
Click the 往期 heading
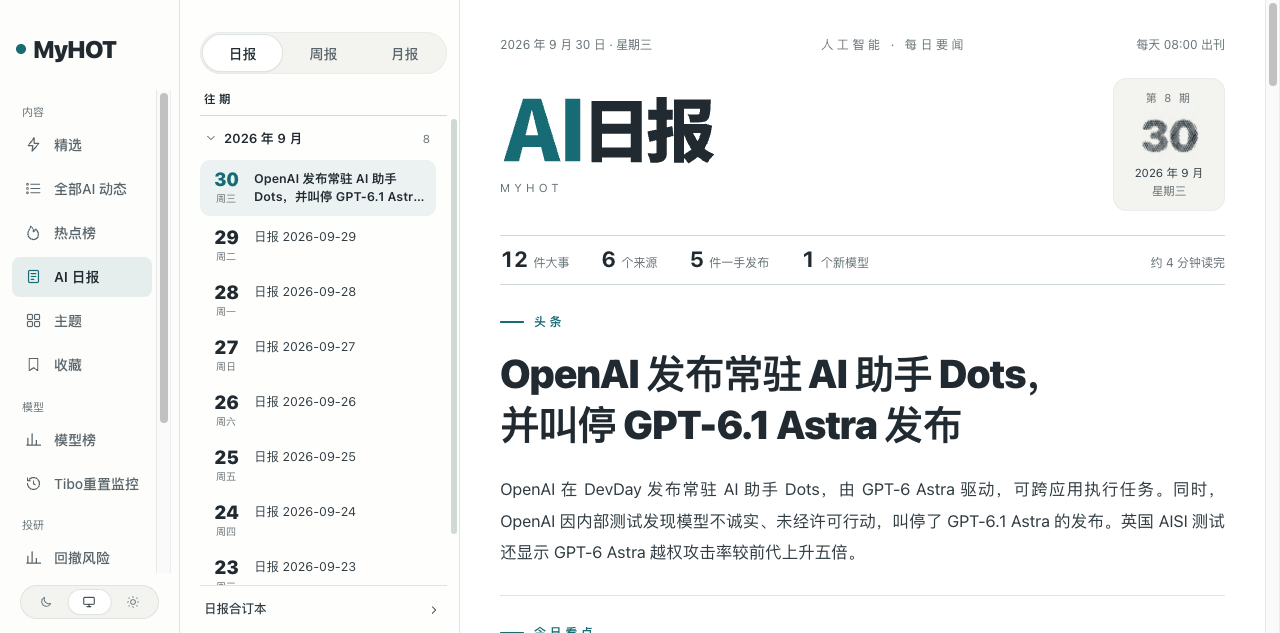(217, 99)
